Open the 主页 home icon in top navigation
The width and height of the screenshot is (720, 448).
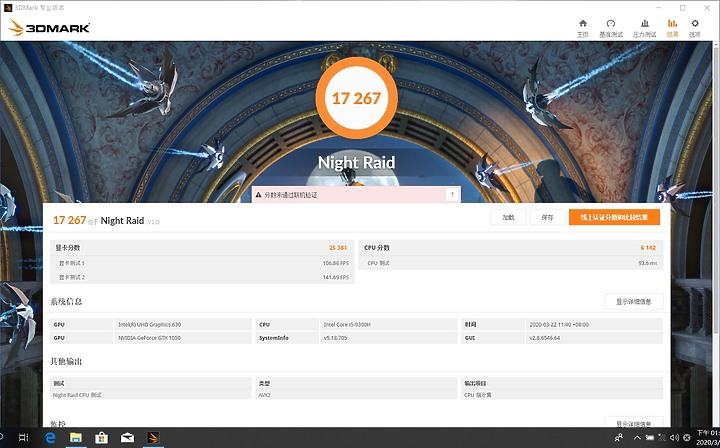click(583, 23)
